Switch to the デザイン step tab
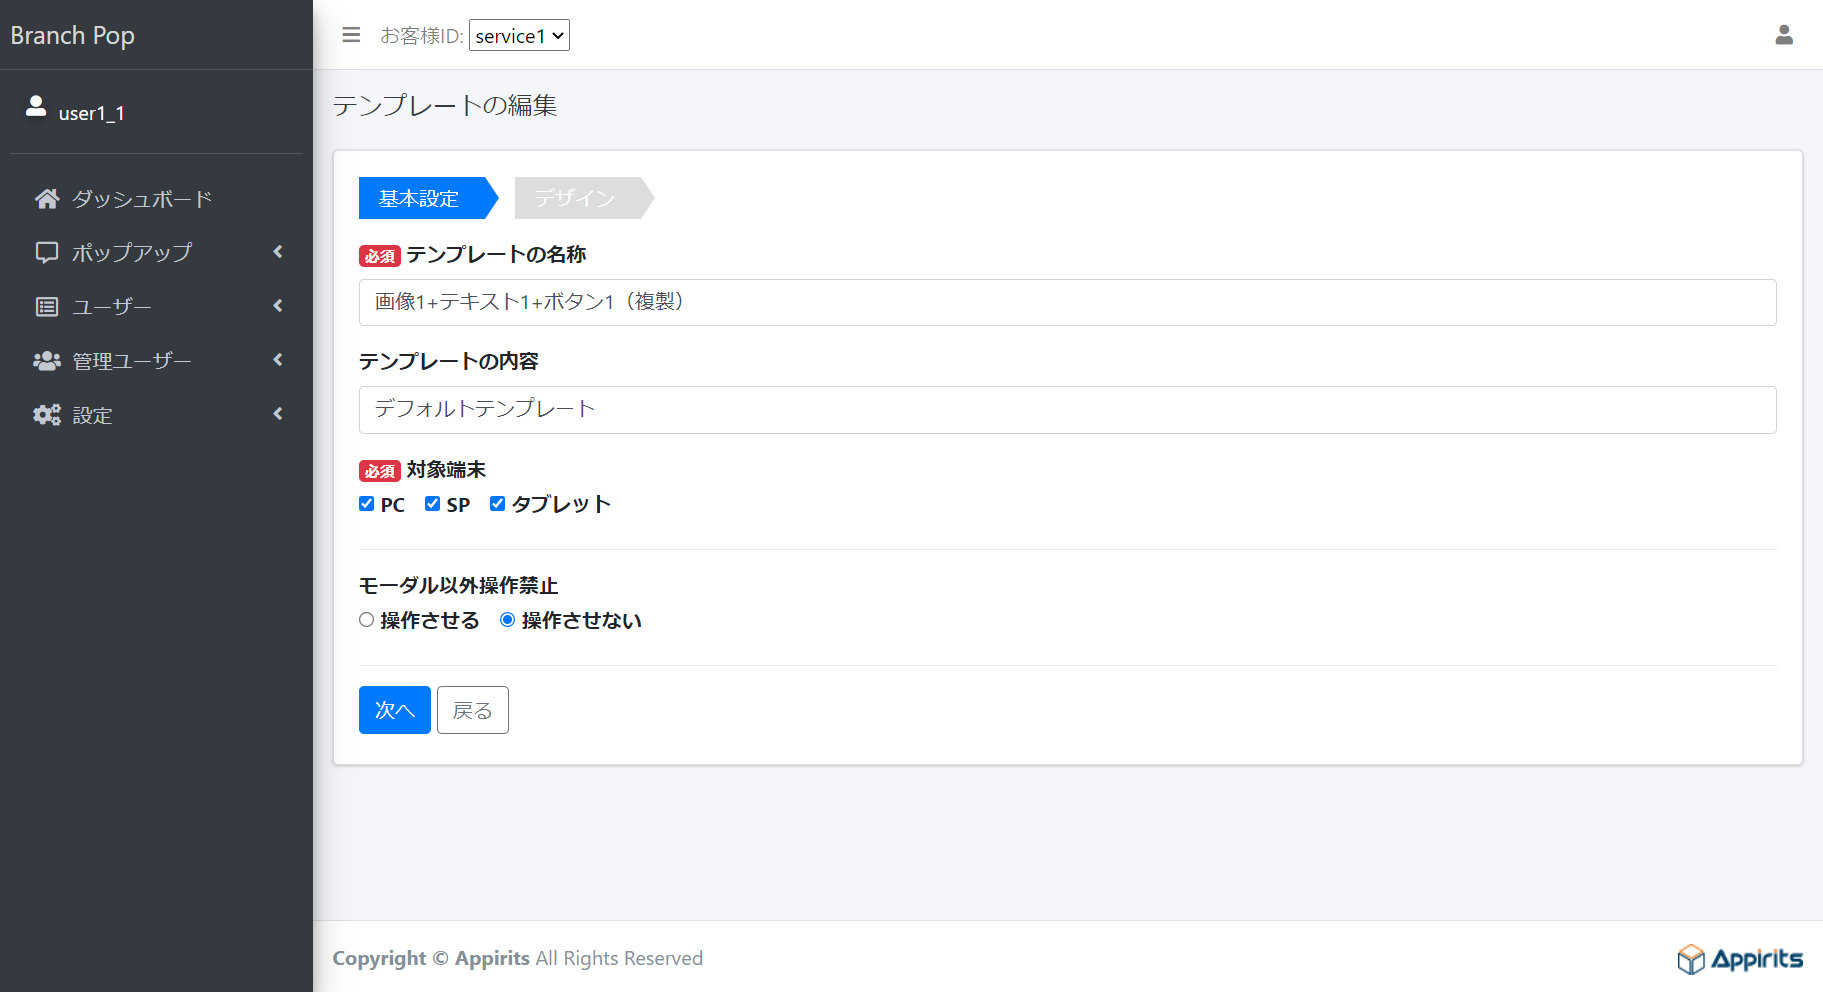Image resolution: width=1823 pixels, height=992 pixels. click(x=584, y=198)
